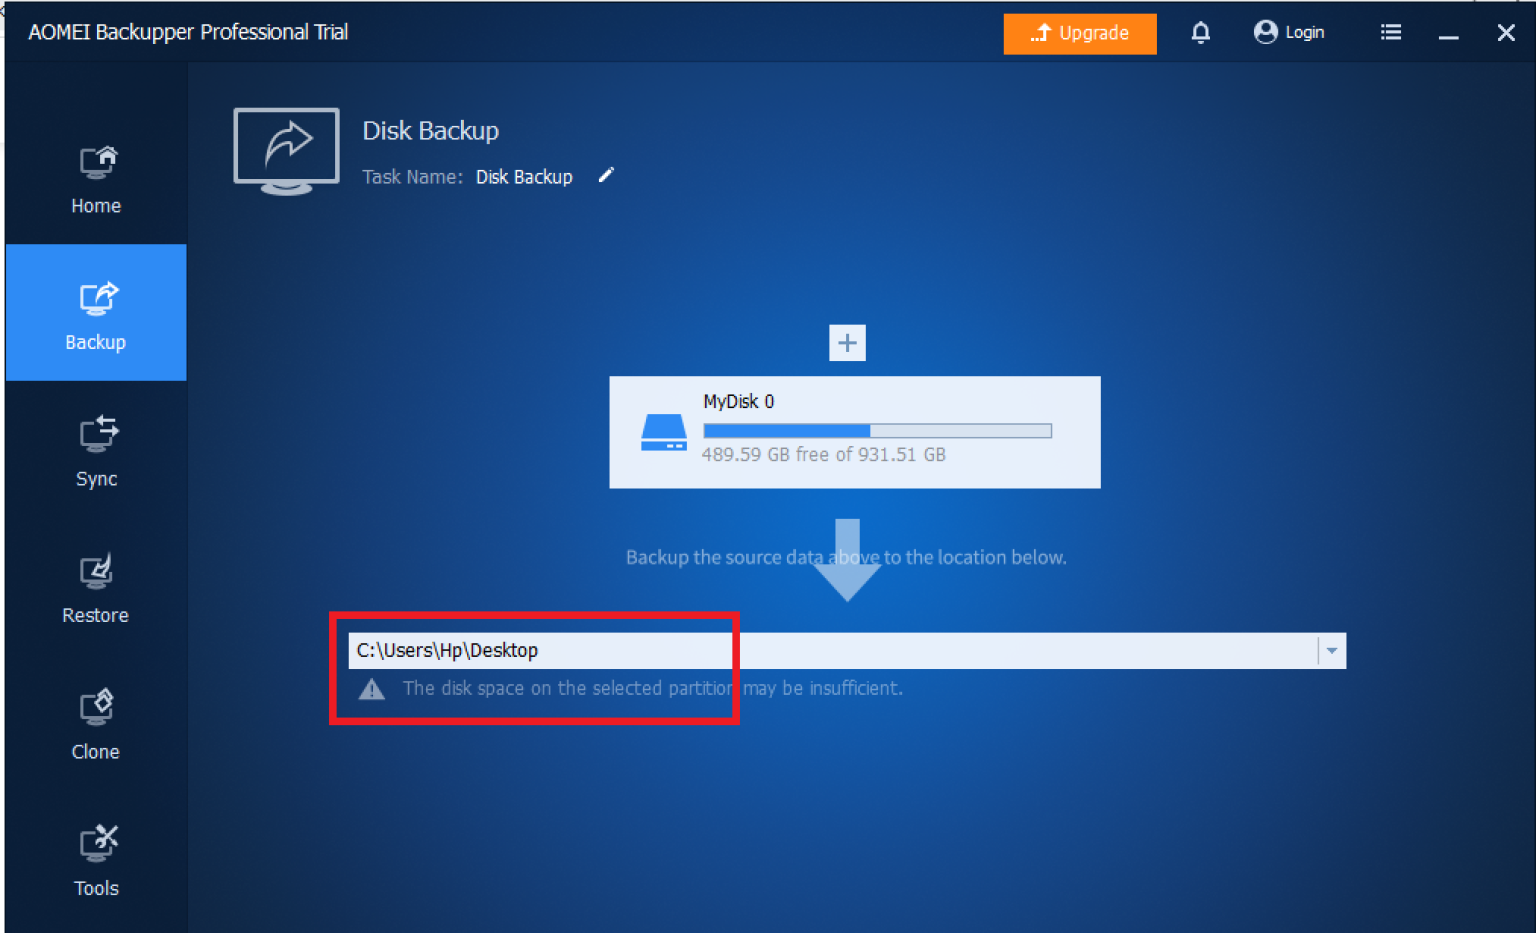Click the Upgrade button
The image size is (1536, 933).
(x=1079, y=33)
